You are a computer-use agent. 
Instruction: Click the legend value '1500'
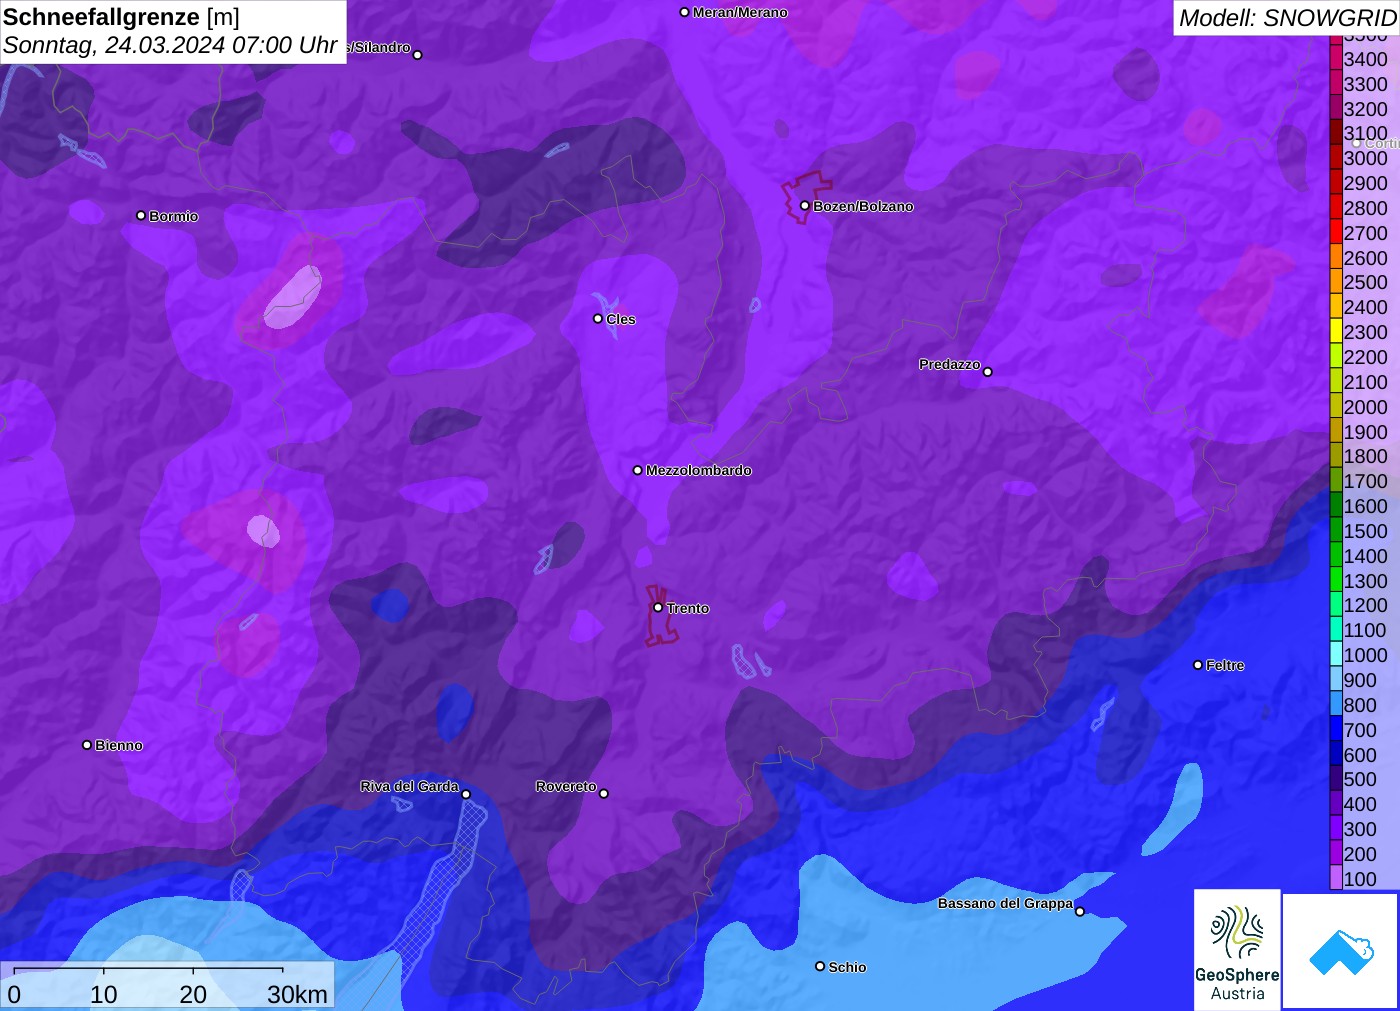click(1365, 531)
